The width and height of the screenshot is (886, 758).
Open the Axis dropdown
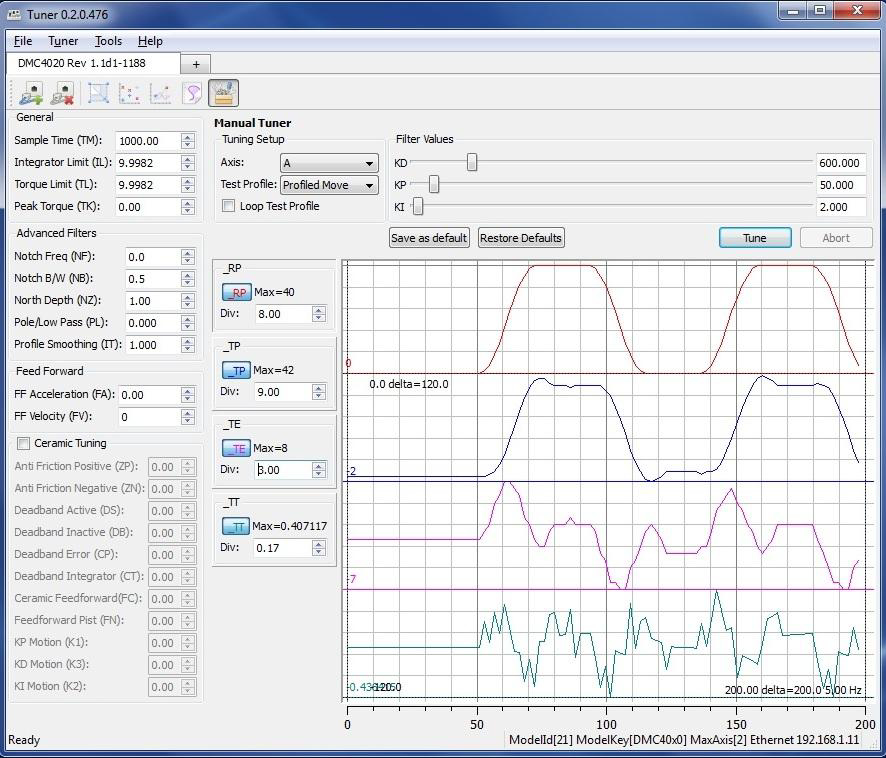coord(329,163)
